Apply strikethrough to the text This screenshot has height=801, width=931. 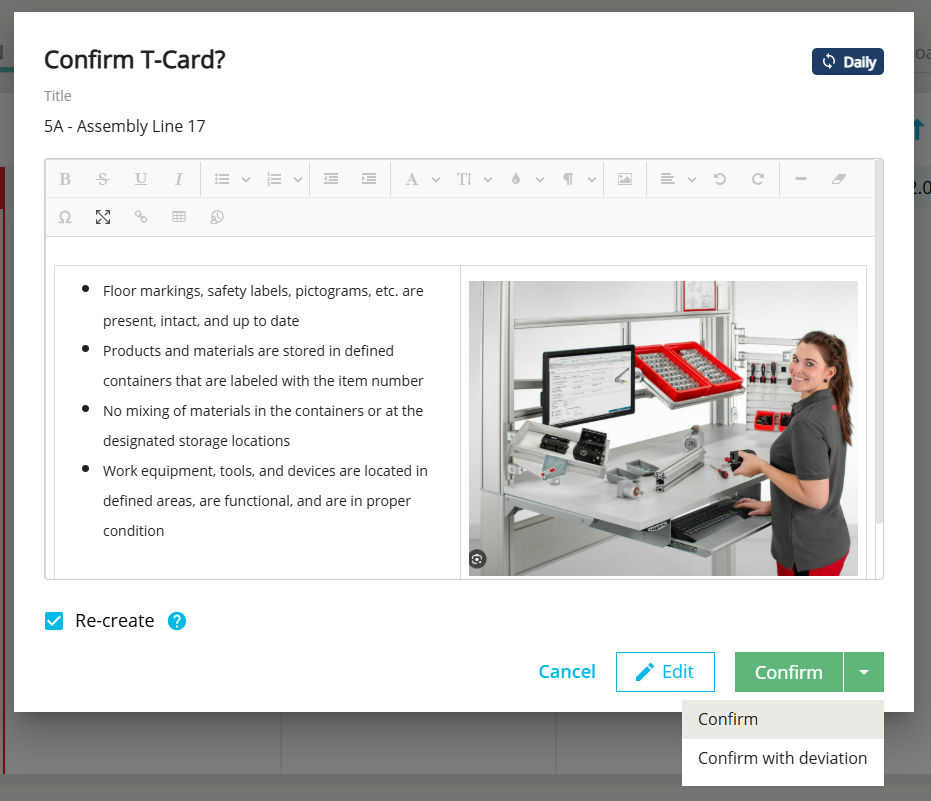(103, 179)
